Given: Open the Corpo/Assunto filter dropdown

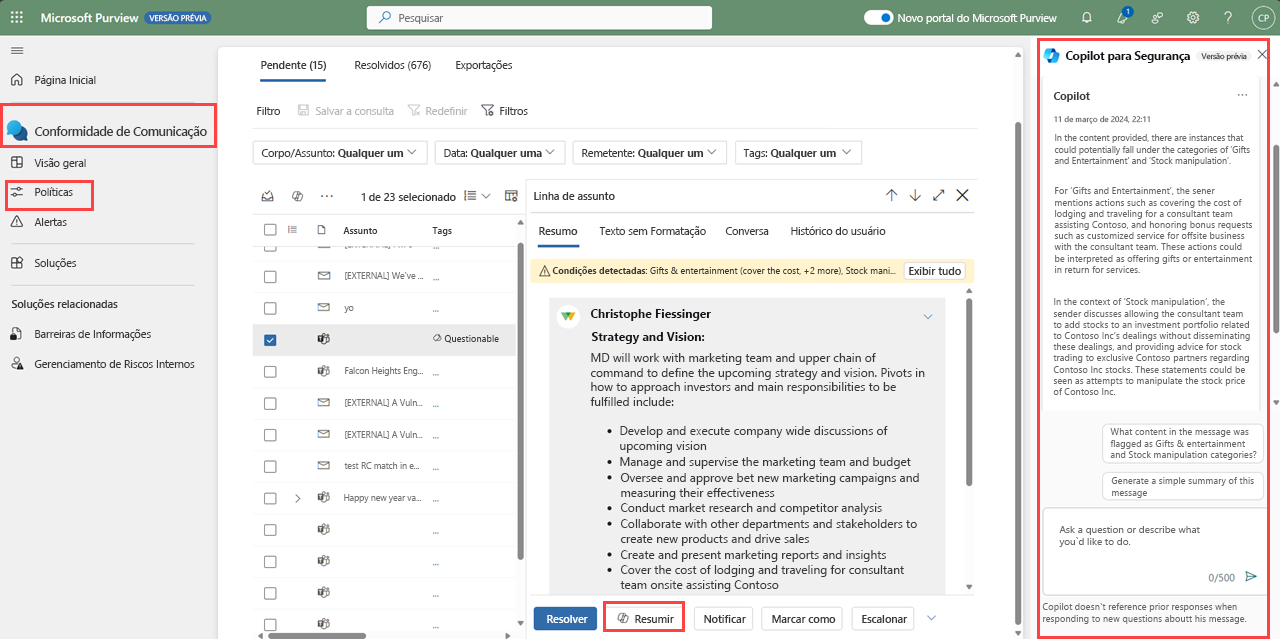Looking at the screenshot, I should point(340,153).
